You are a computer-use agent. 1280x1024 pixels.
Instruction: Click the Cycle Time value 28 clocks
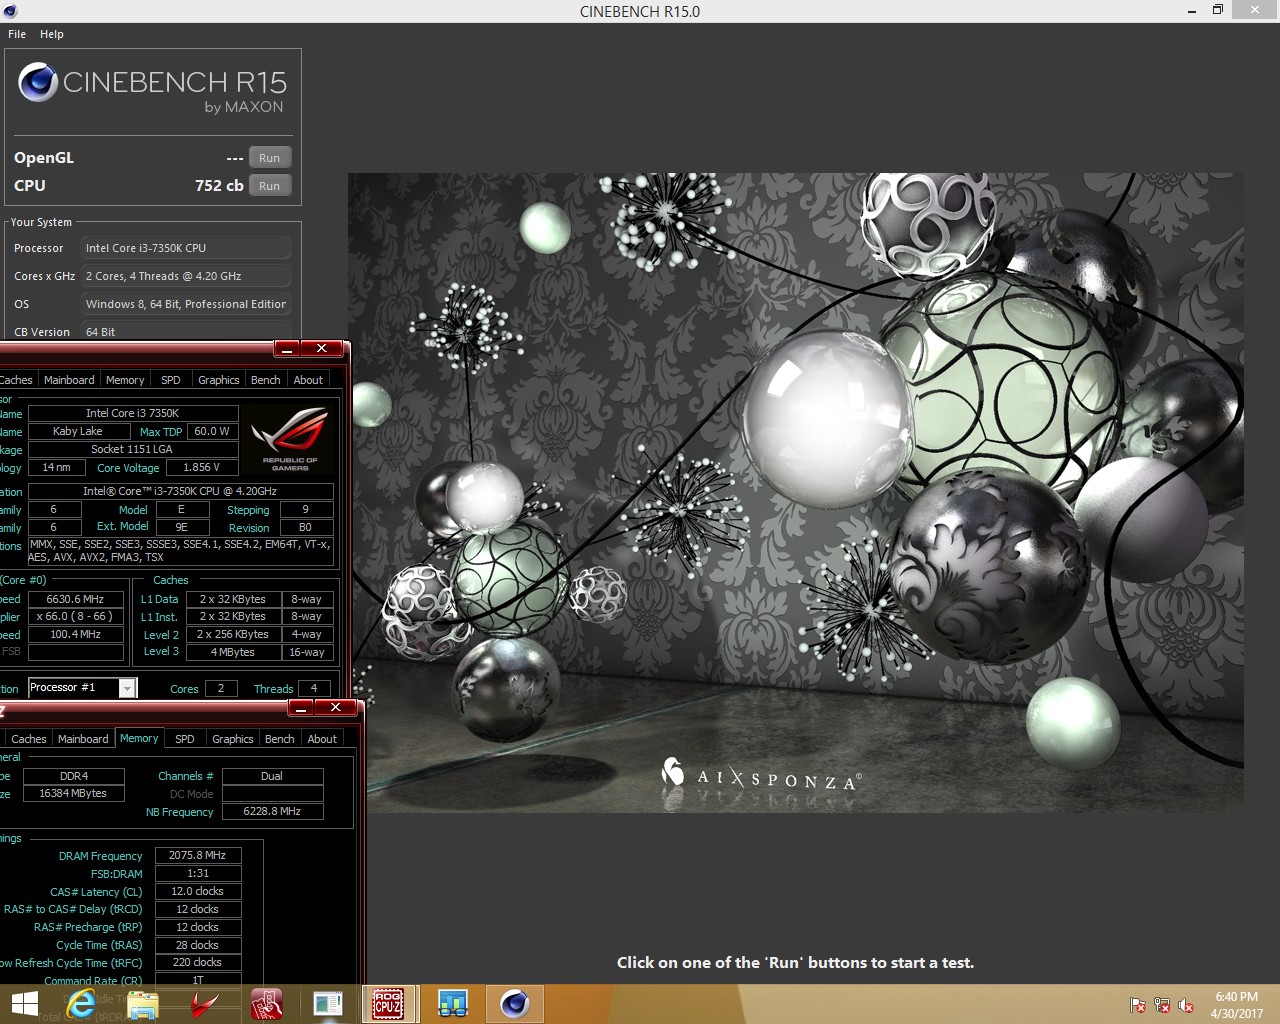click(197, 946)
